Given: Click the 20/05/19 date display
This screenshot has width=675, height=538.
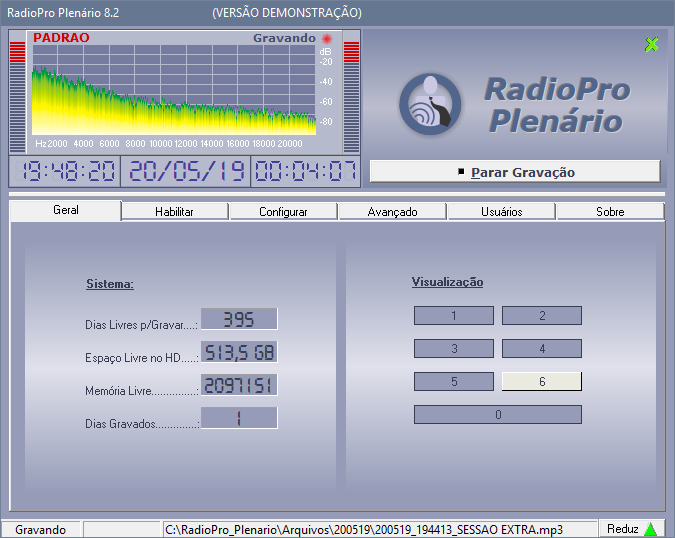Looking at the screenshot, I should [186, 171].
